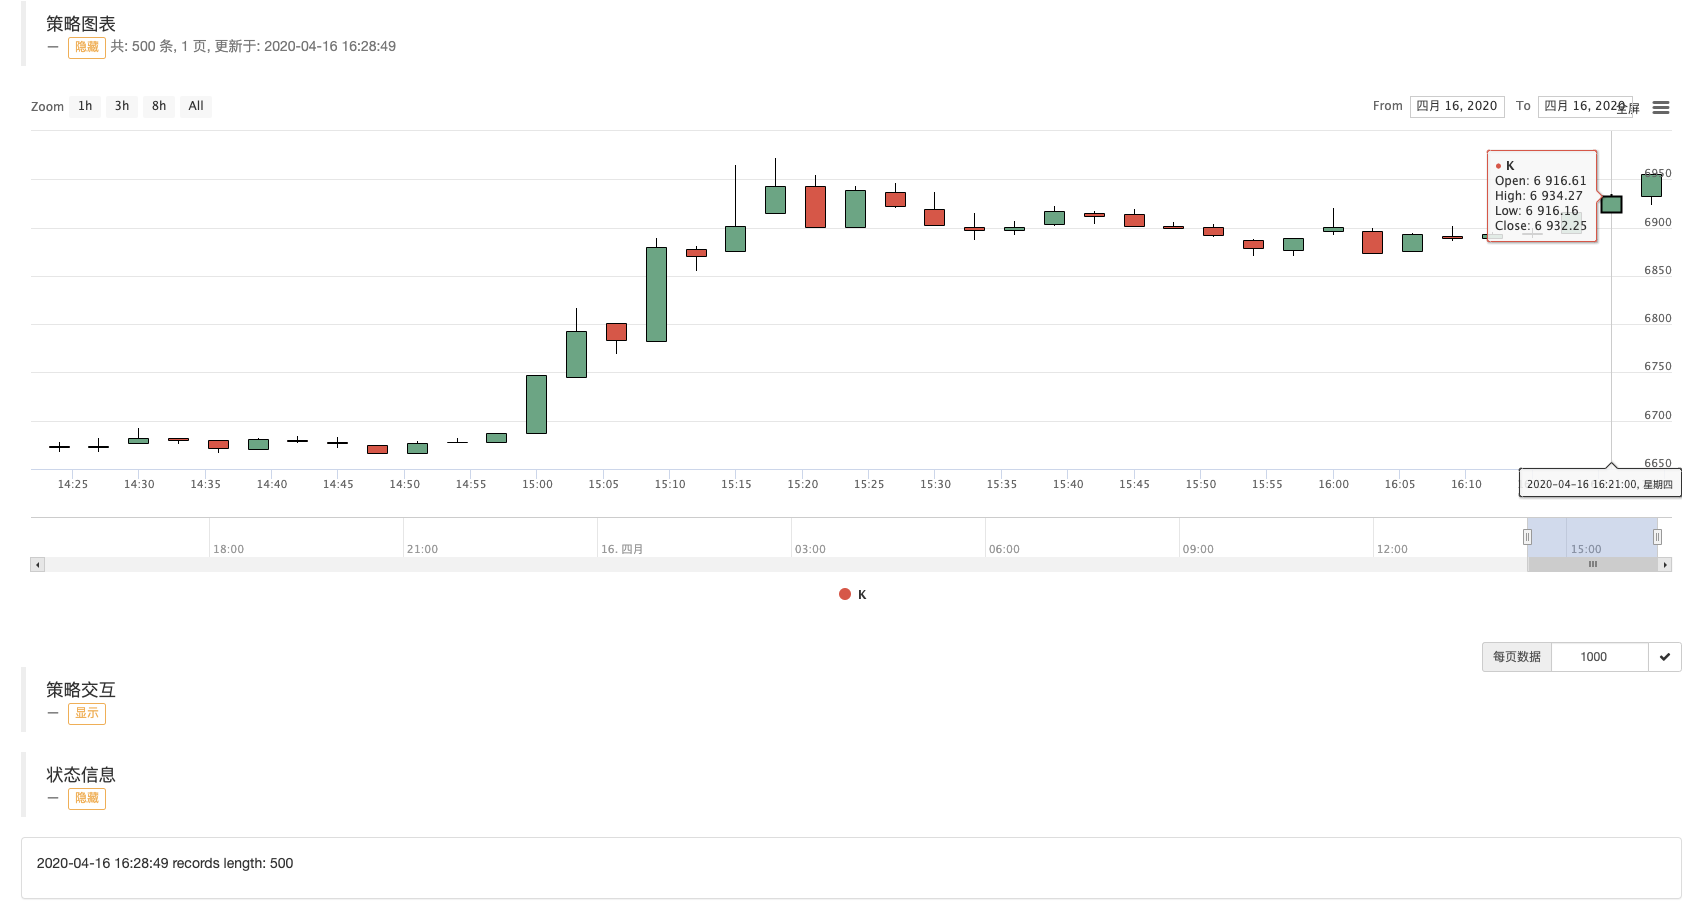Select the 3h zoom range
1690x901 pixels.
tap(122, 106)
